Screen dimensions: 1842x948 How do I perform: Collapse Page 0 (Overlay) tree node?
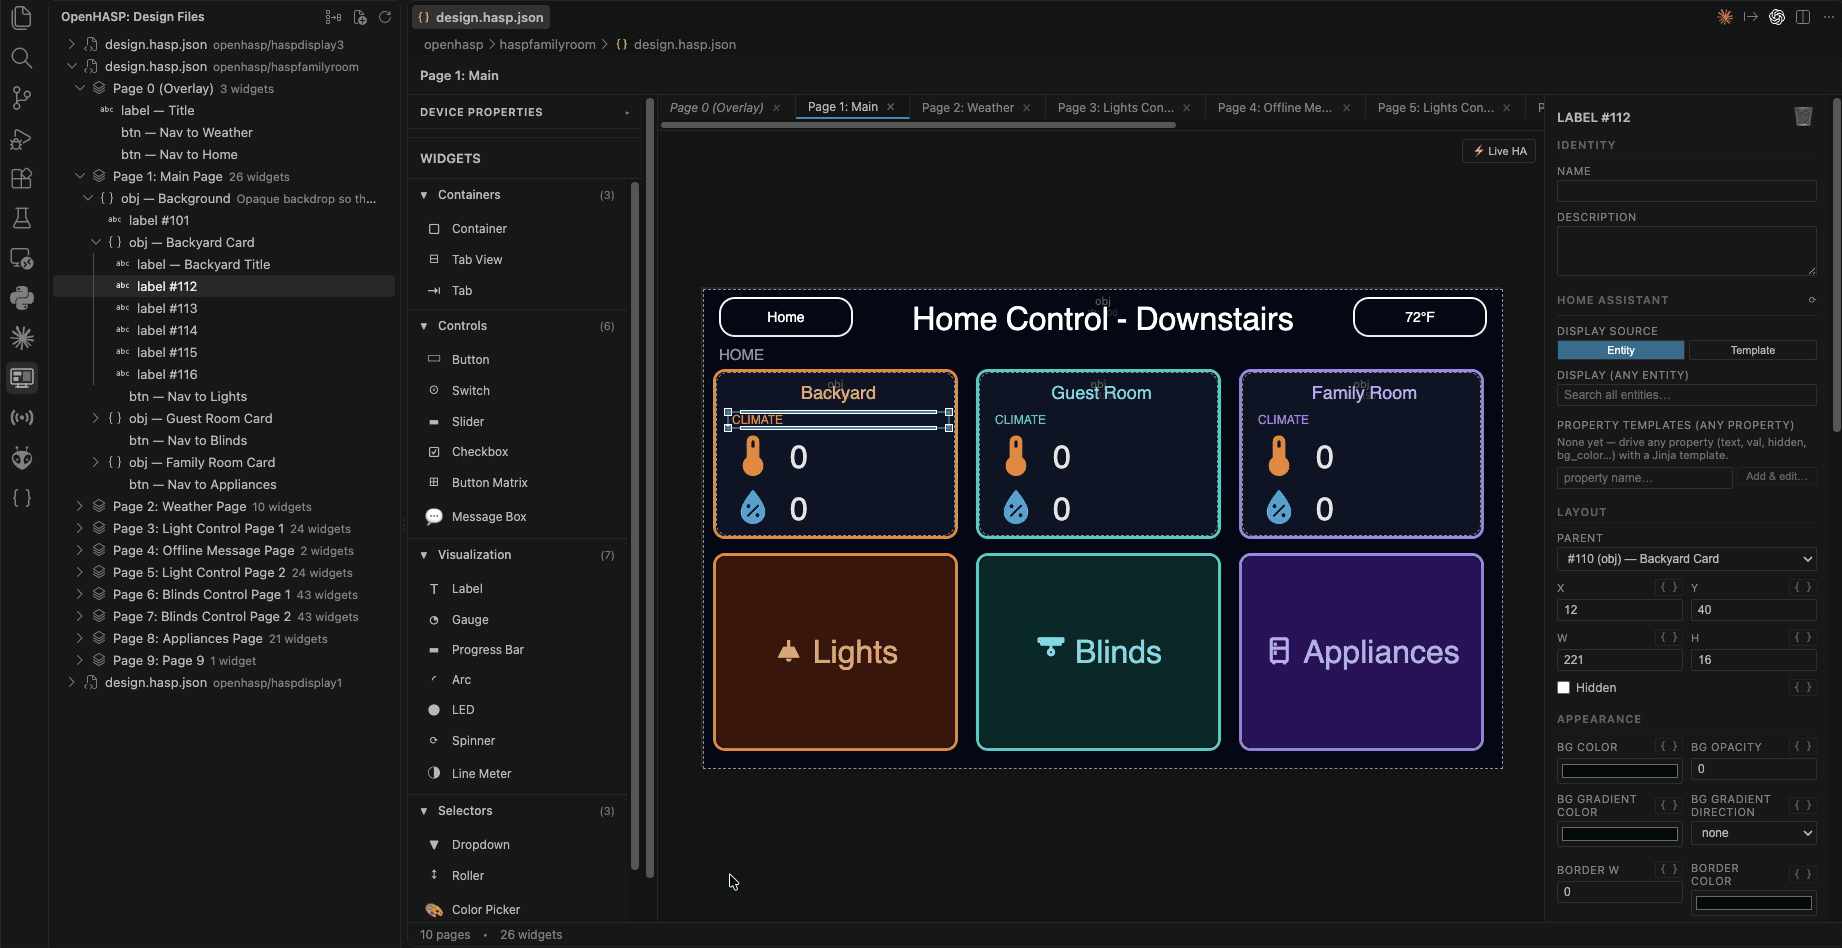(80, 89)
